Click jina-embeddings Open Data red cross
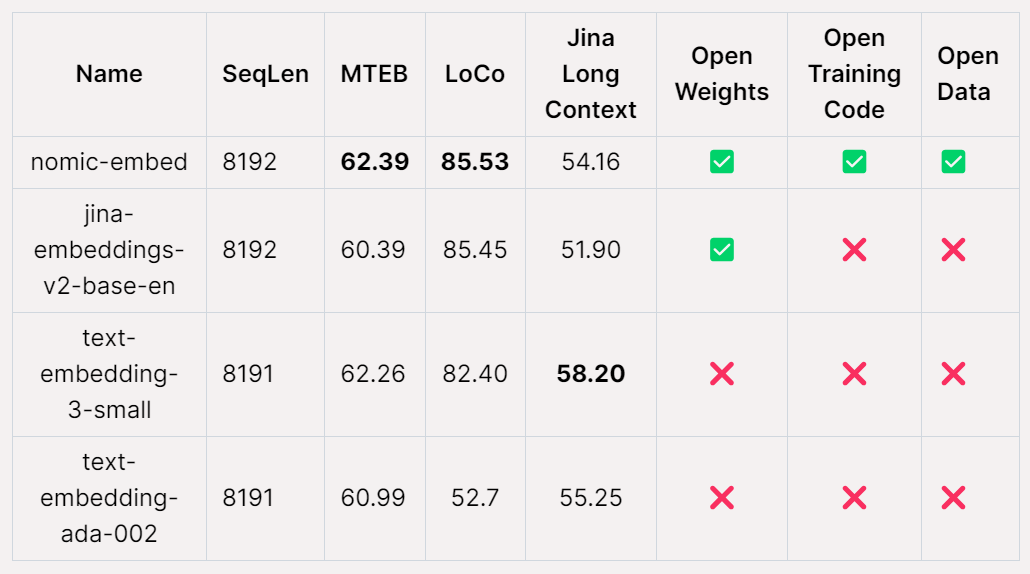This screenshot has width=1030, height=574. point(953,249)
